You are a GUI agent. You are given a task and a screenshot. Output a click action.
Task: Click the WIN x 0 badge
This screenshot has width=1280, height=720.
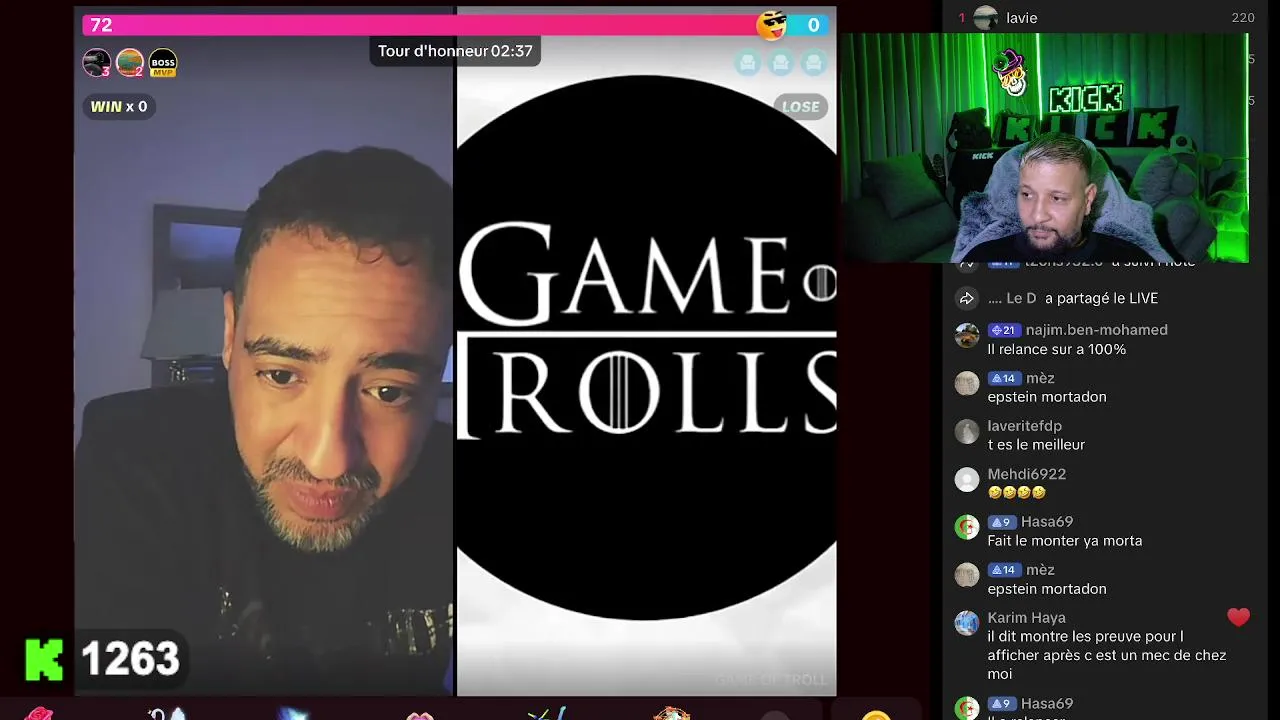pyautogui.click(x=119, y=107)
